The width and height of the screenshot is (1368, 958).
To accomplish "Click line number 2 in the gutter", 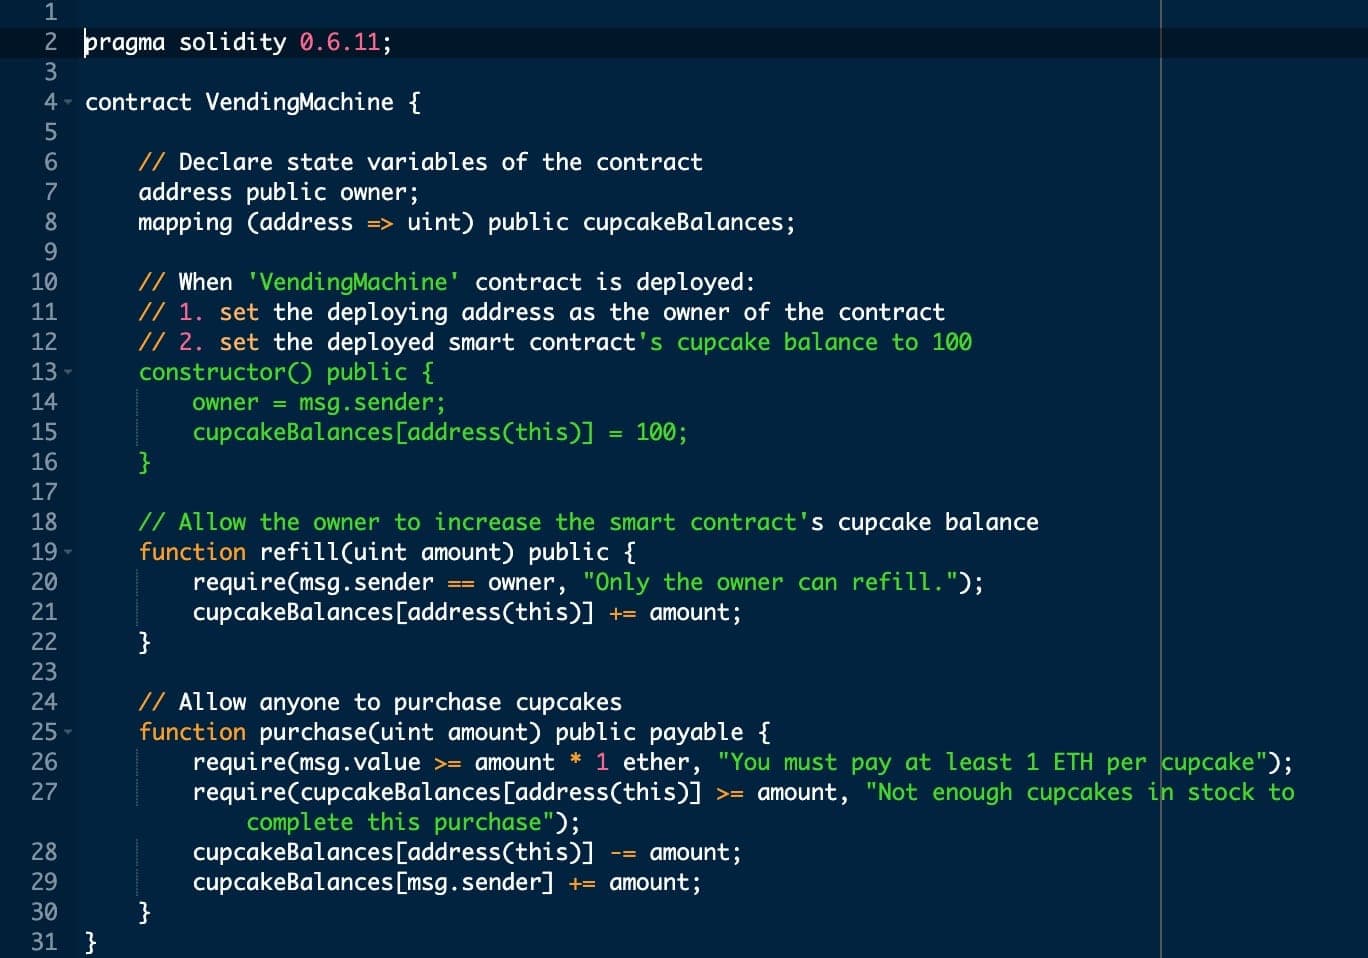I will tap(48, 41).
